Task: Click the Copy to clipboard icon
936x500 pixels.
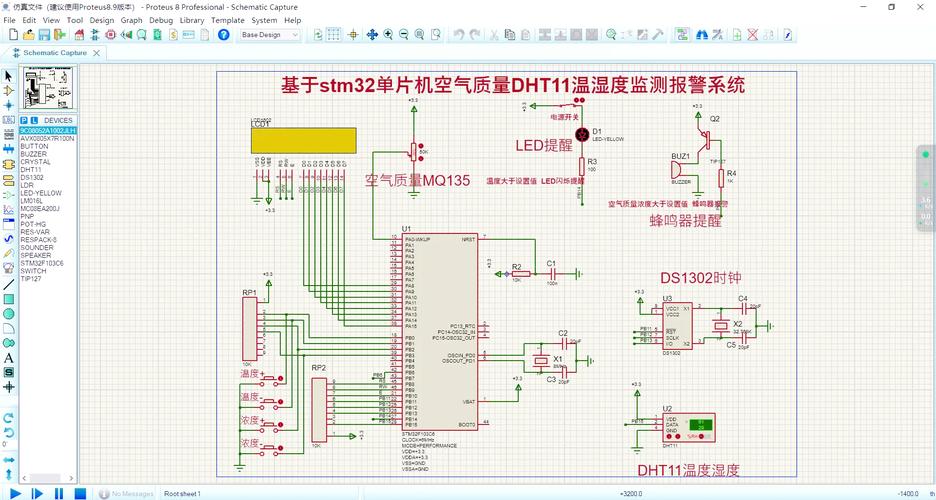Action: (509, 35)
